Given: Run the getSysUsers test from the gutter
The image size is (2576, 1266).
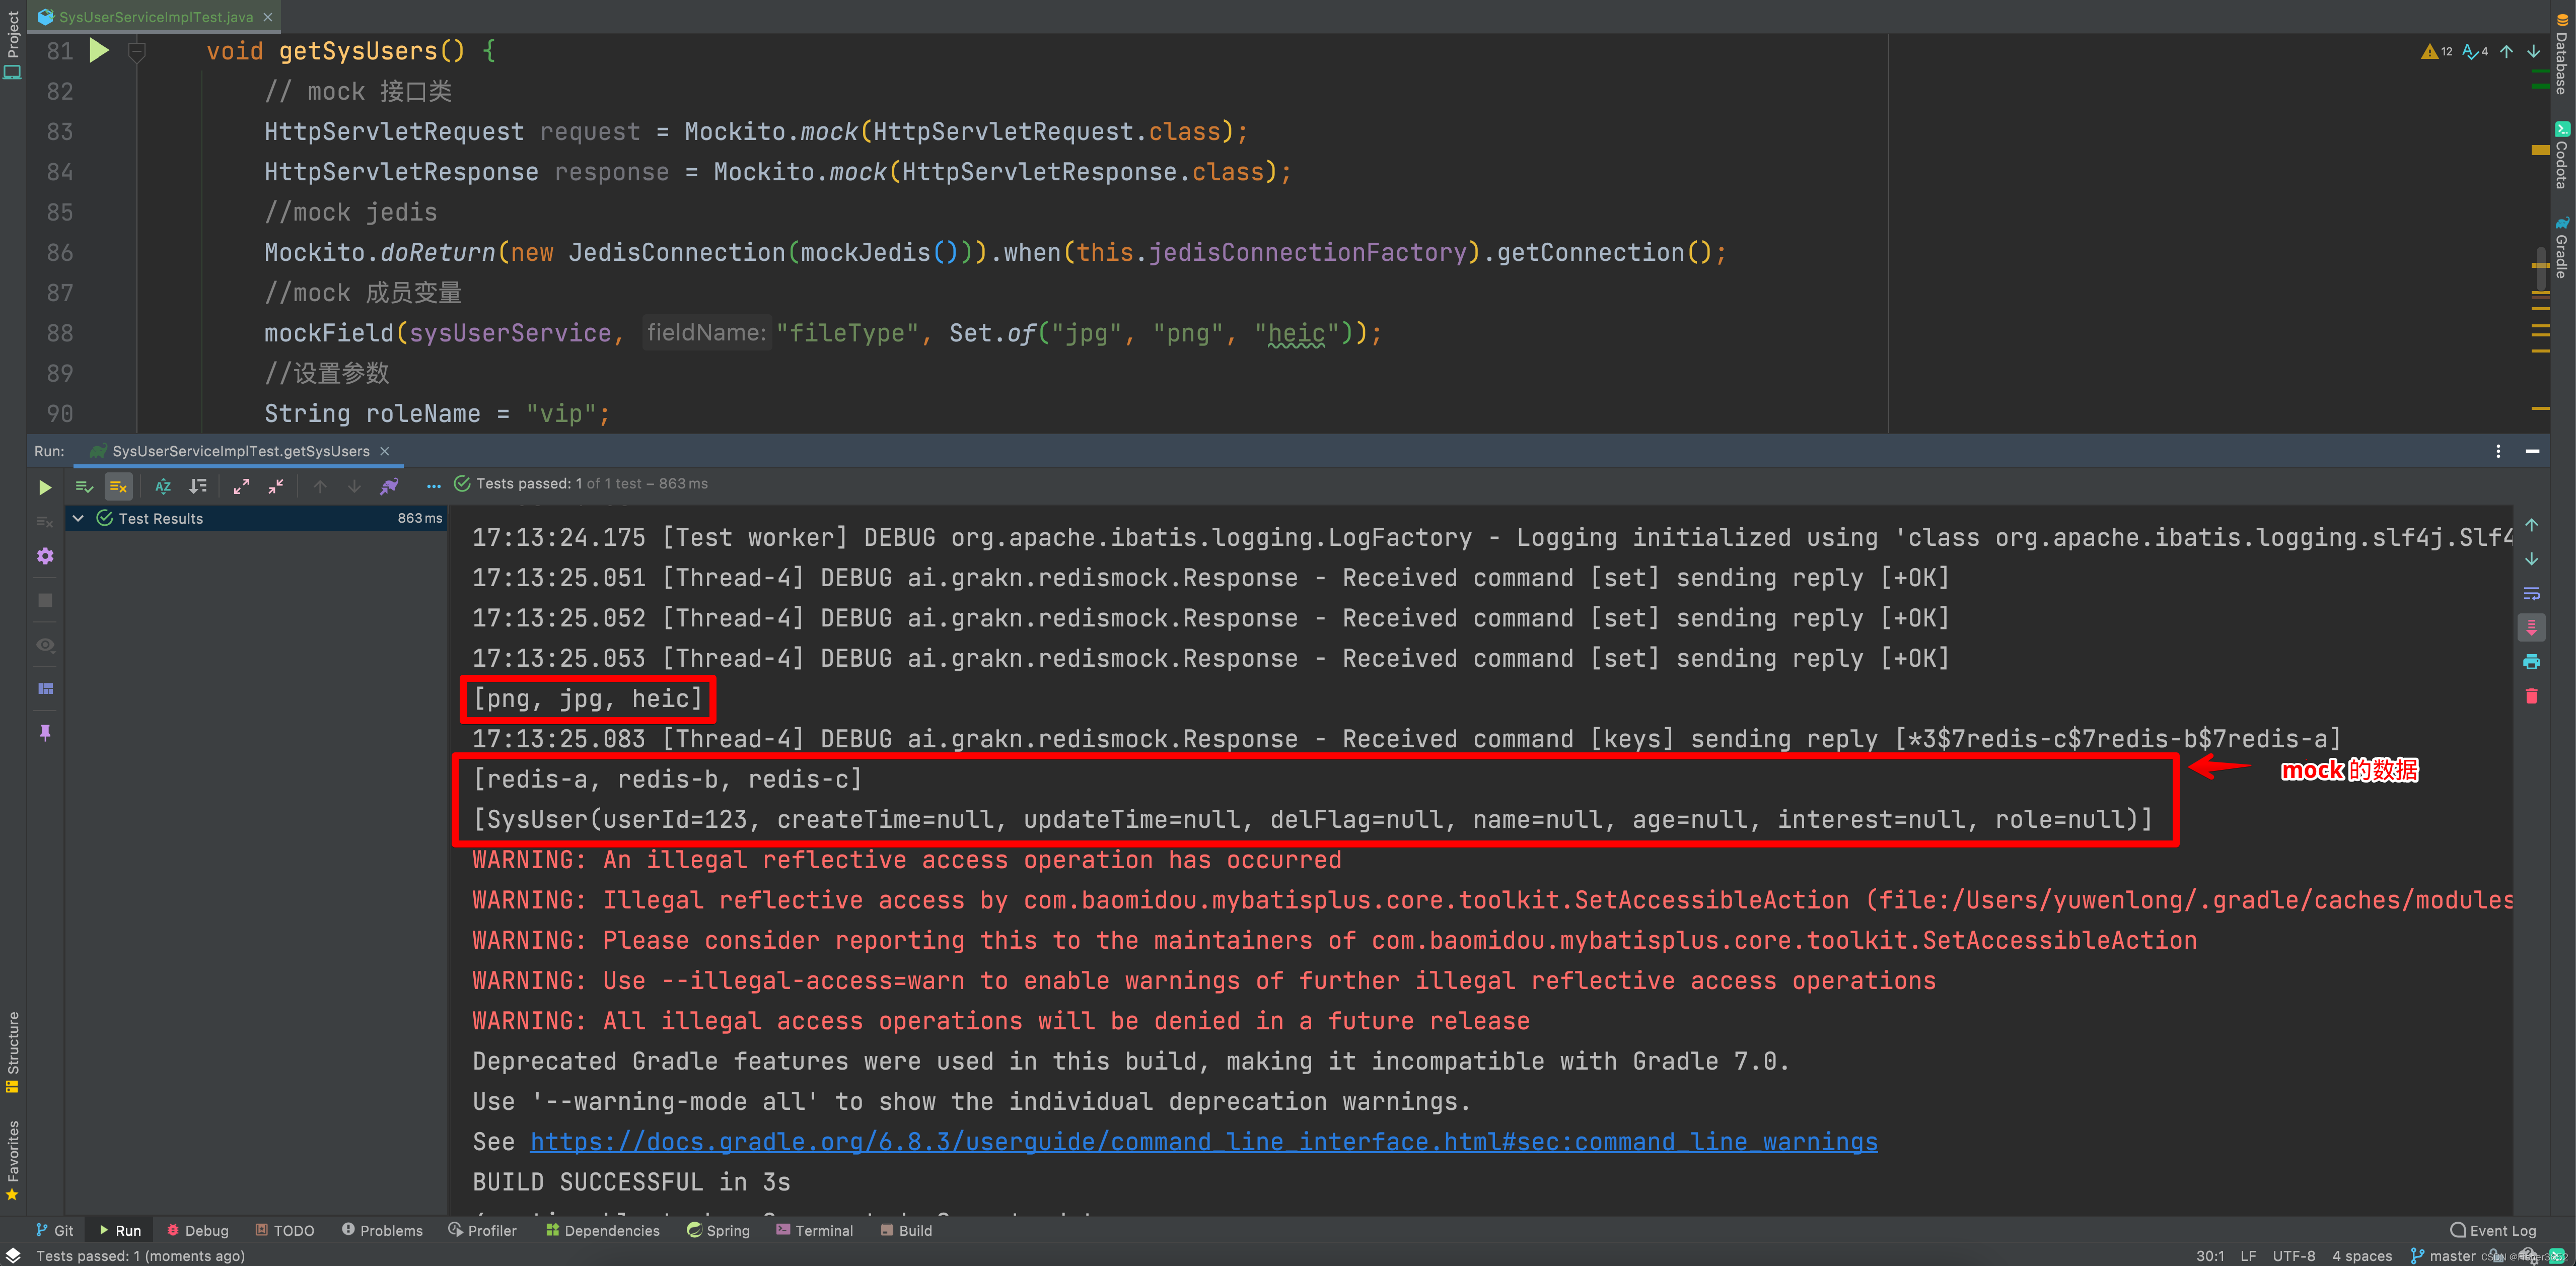Looking at the screenshot, I should (99, 50).
